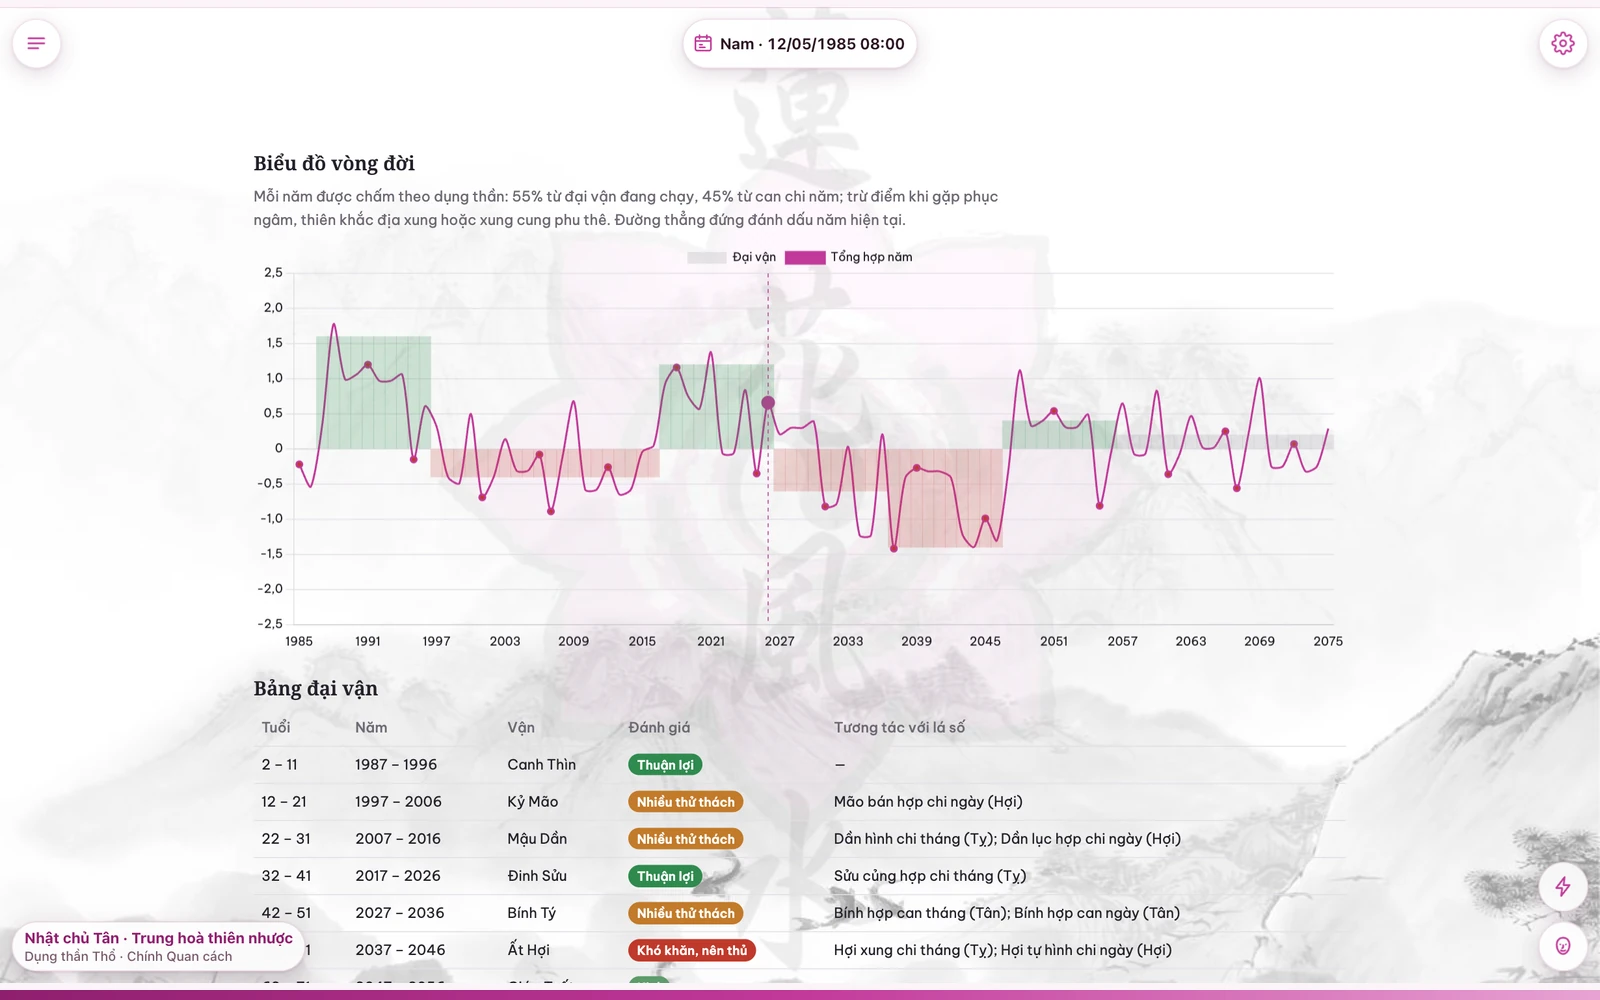The image size is (1600, 1000).
Task: Click the lightning bolt quick action icon
Action: 1563,886
